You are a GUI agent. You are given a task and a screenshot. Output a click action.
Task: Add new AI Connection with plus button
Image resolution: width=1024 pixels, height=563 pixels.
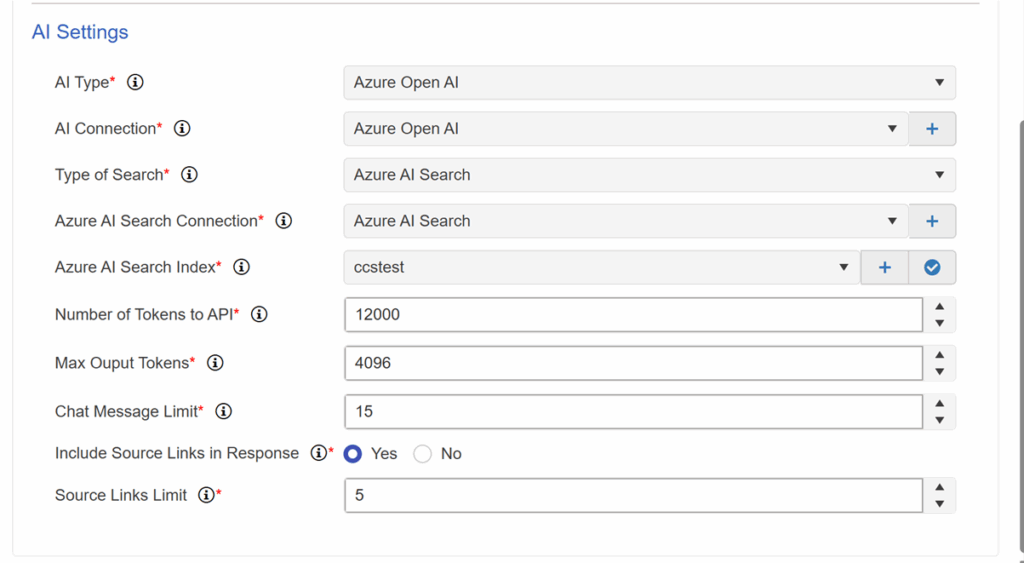point(932,129)
